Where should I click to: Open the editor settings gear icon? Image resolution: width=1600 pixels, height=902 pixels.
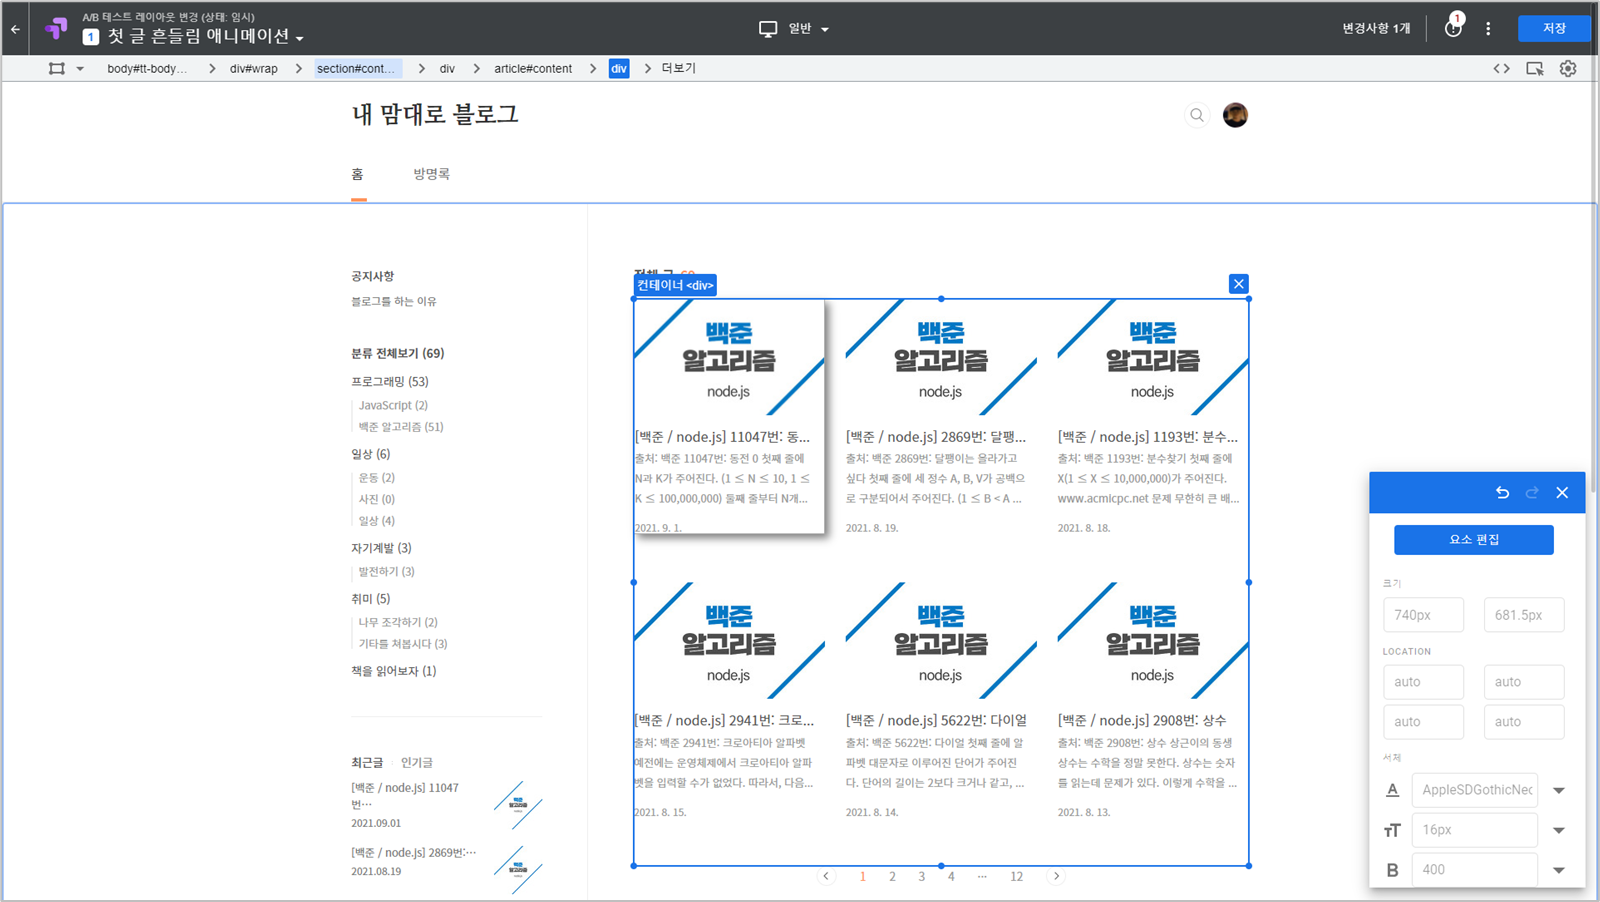(1568, 68)
